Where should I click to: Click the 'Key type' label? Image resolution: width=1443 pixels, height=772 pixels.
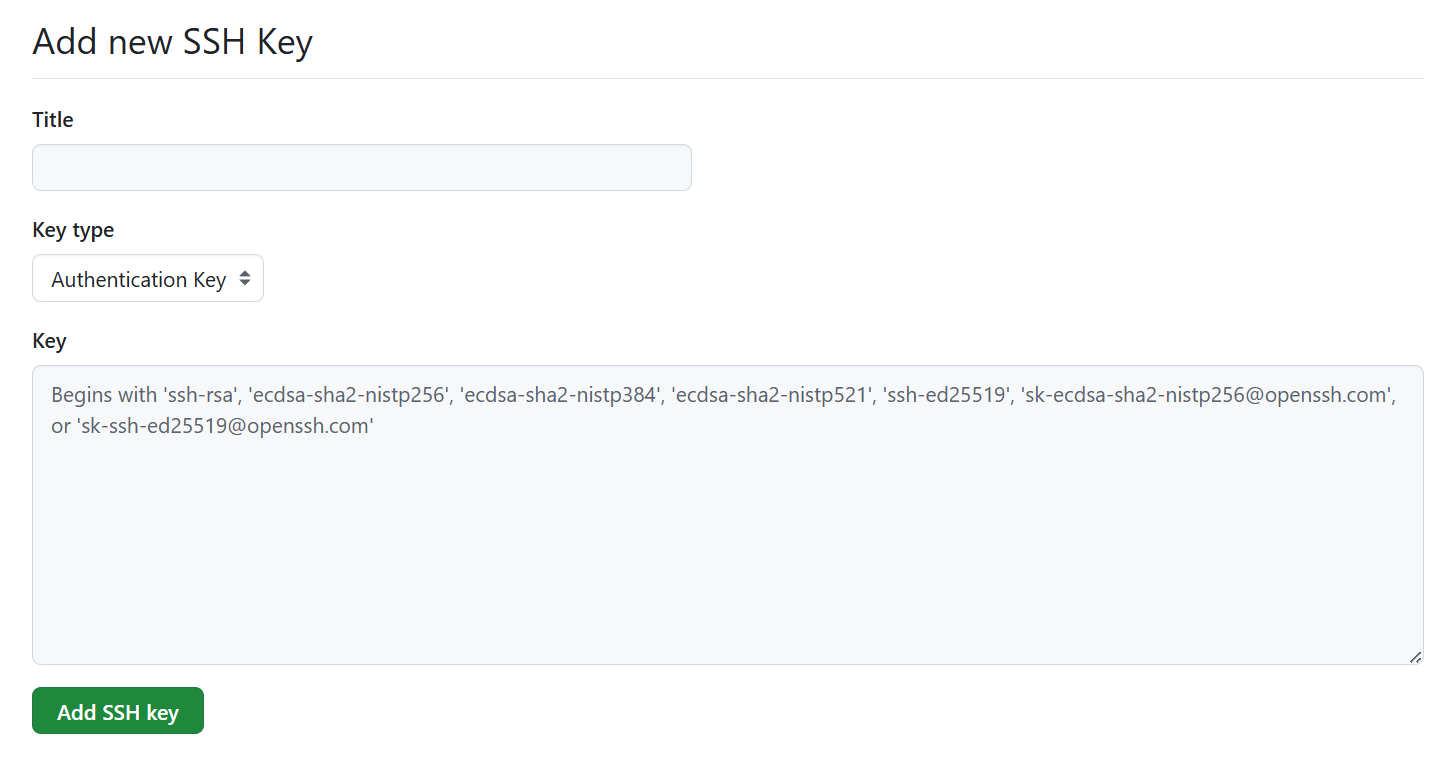(x=73, y=230)
